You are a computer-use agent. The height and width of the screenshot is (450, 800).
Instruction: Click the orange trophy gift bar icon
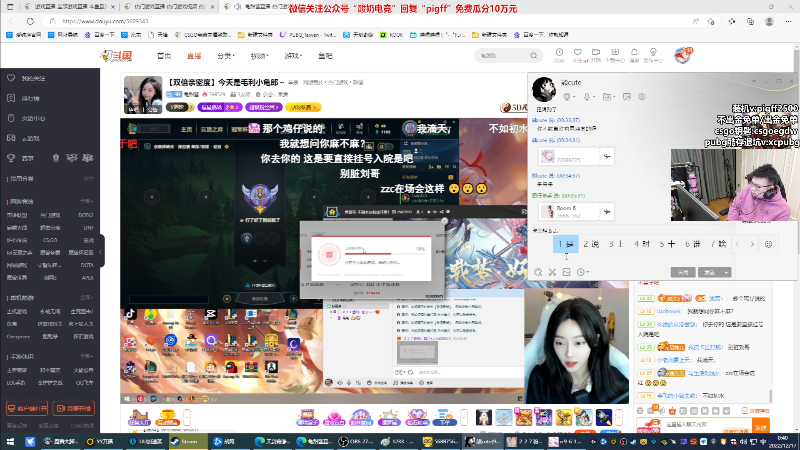point(167,417)
